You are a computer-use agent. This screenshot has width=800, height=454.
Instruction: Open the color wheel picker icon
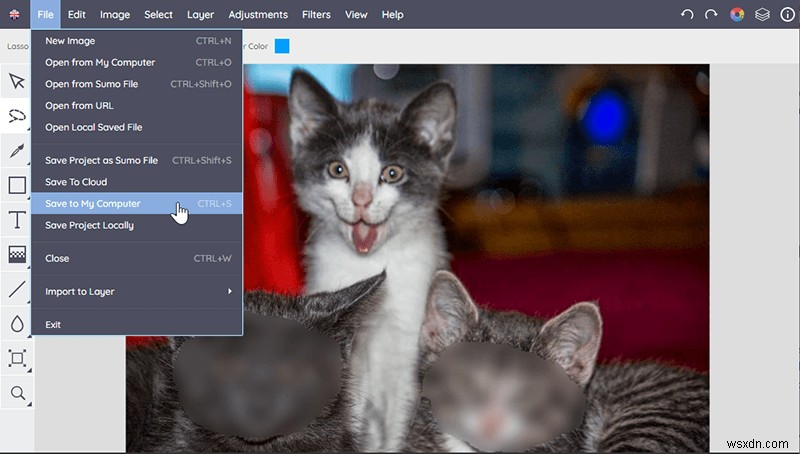737,14
